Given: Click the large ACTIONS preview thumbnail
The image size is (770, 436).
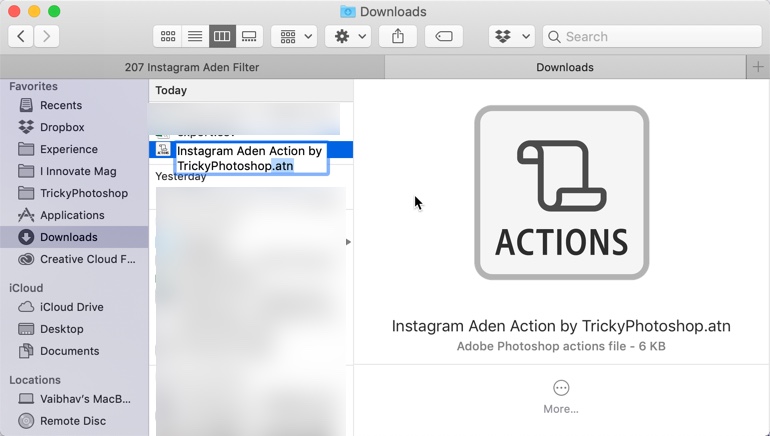Looking at the screenshot, I should click(561, 192).
